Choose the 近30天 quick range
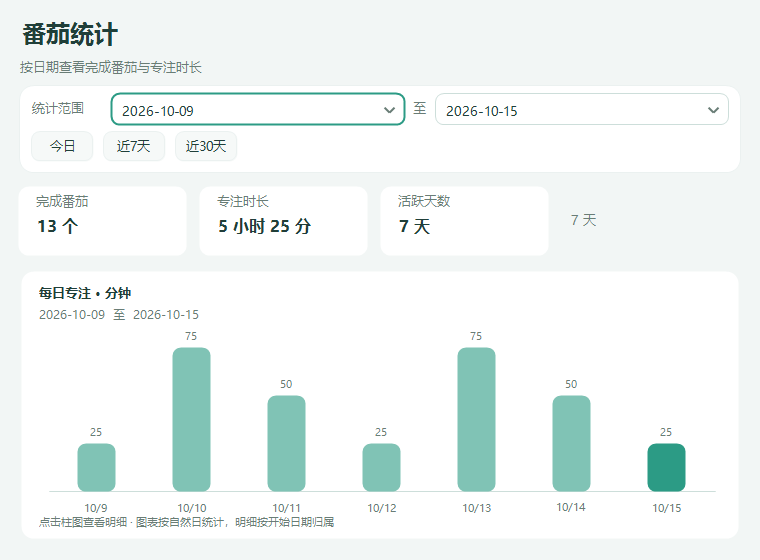The width and height of the screenshot is (760, 560). (206, 146)
